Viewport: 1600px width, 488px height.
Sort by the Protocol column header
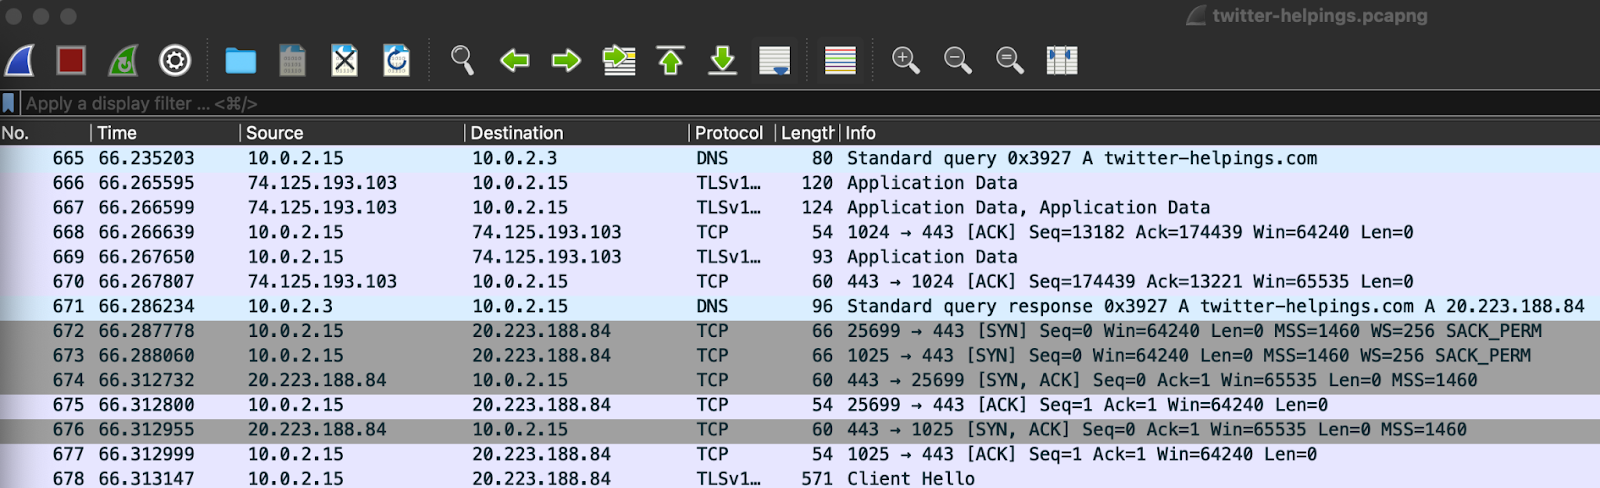coord(729,133)
